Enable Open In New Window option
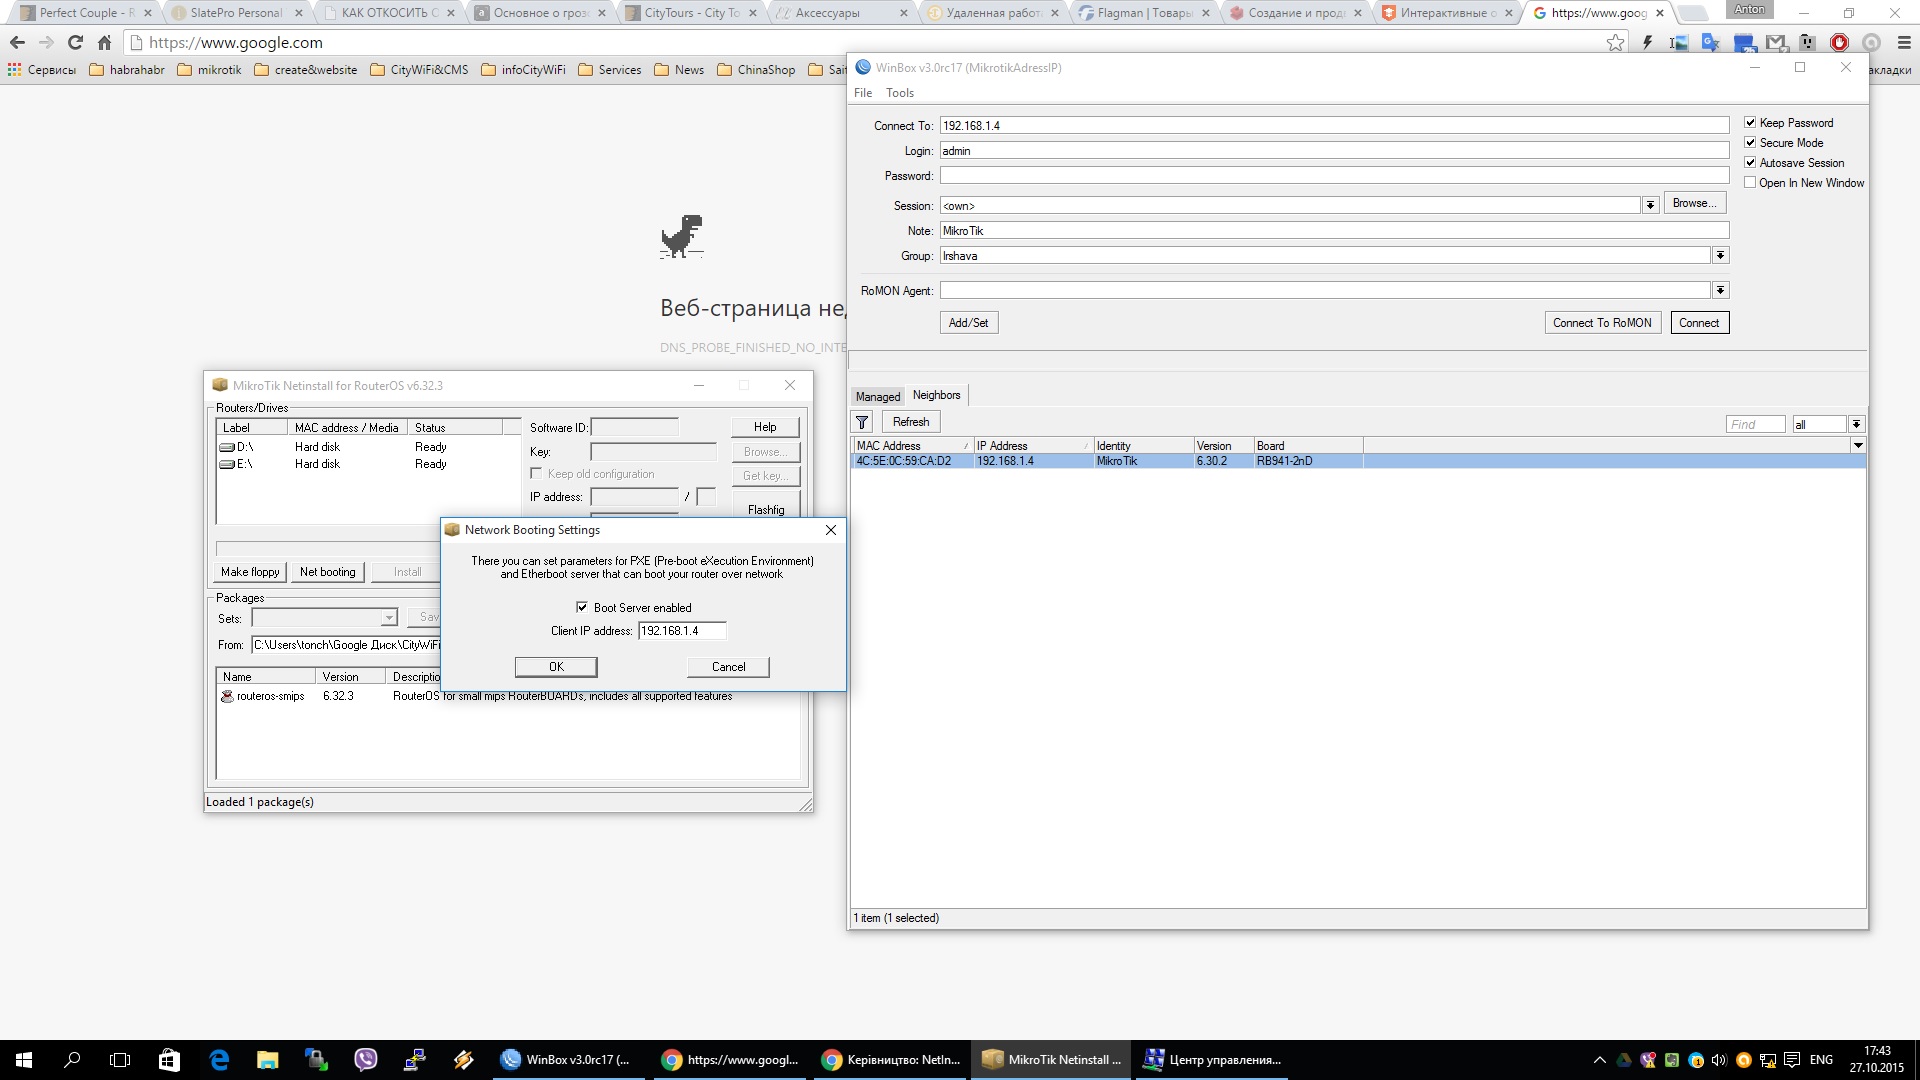1920x1080 pixels. point(1750,182)
